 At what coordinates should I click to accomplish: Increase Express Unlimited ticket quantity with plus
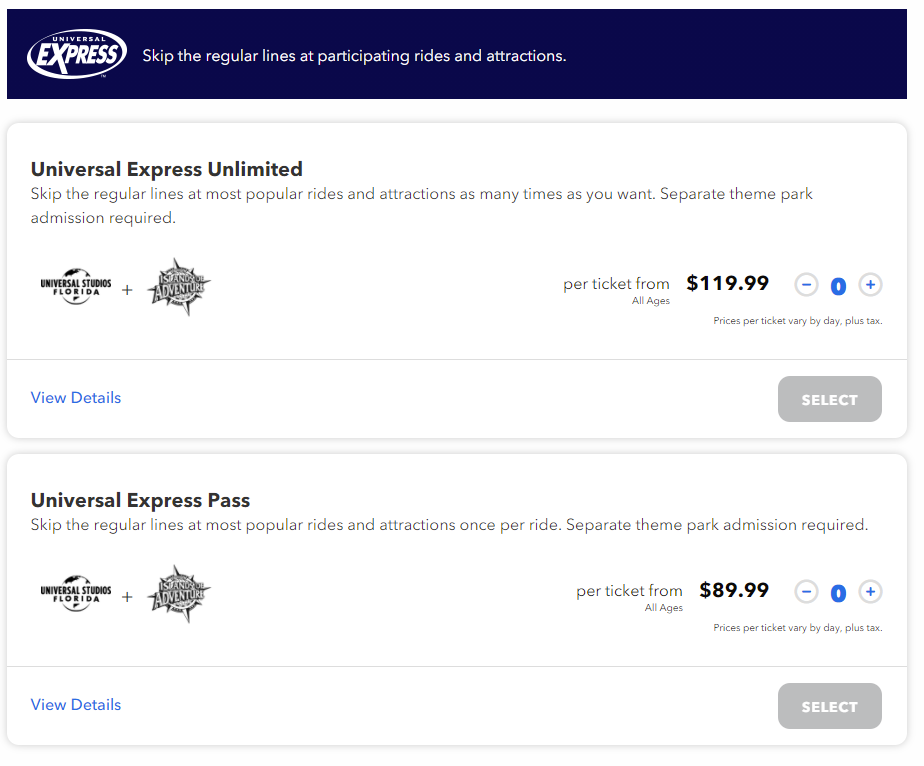(870, 285)
